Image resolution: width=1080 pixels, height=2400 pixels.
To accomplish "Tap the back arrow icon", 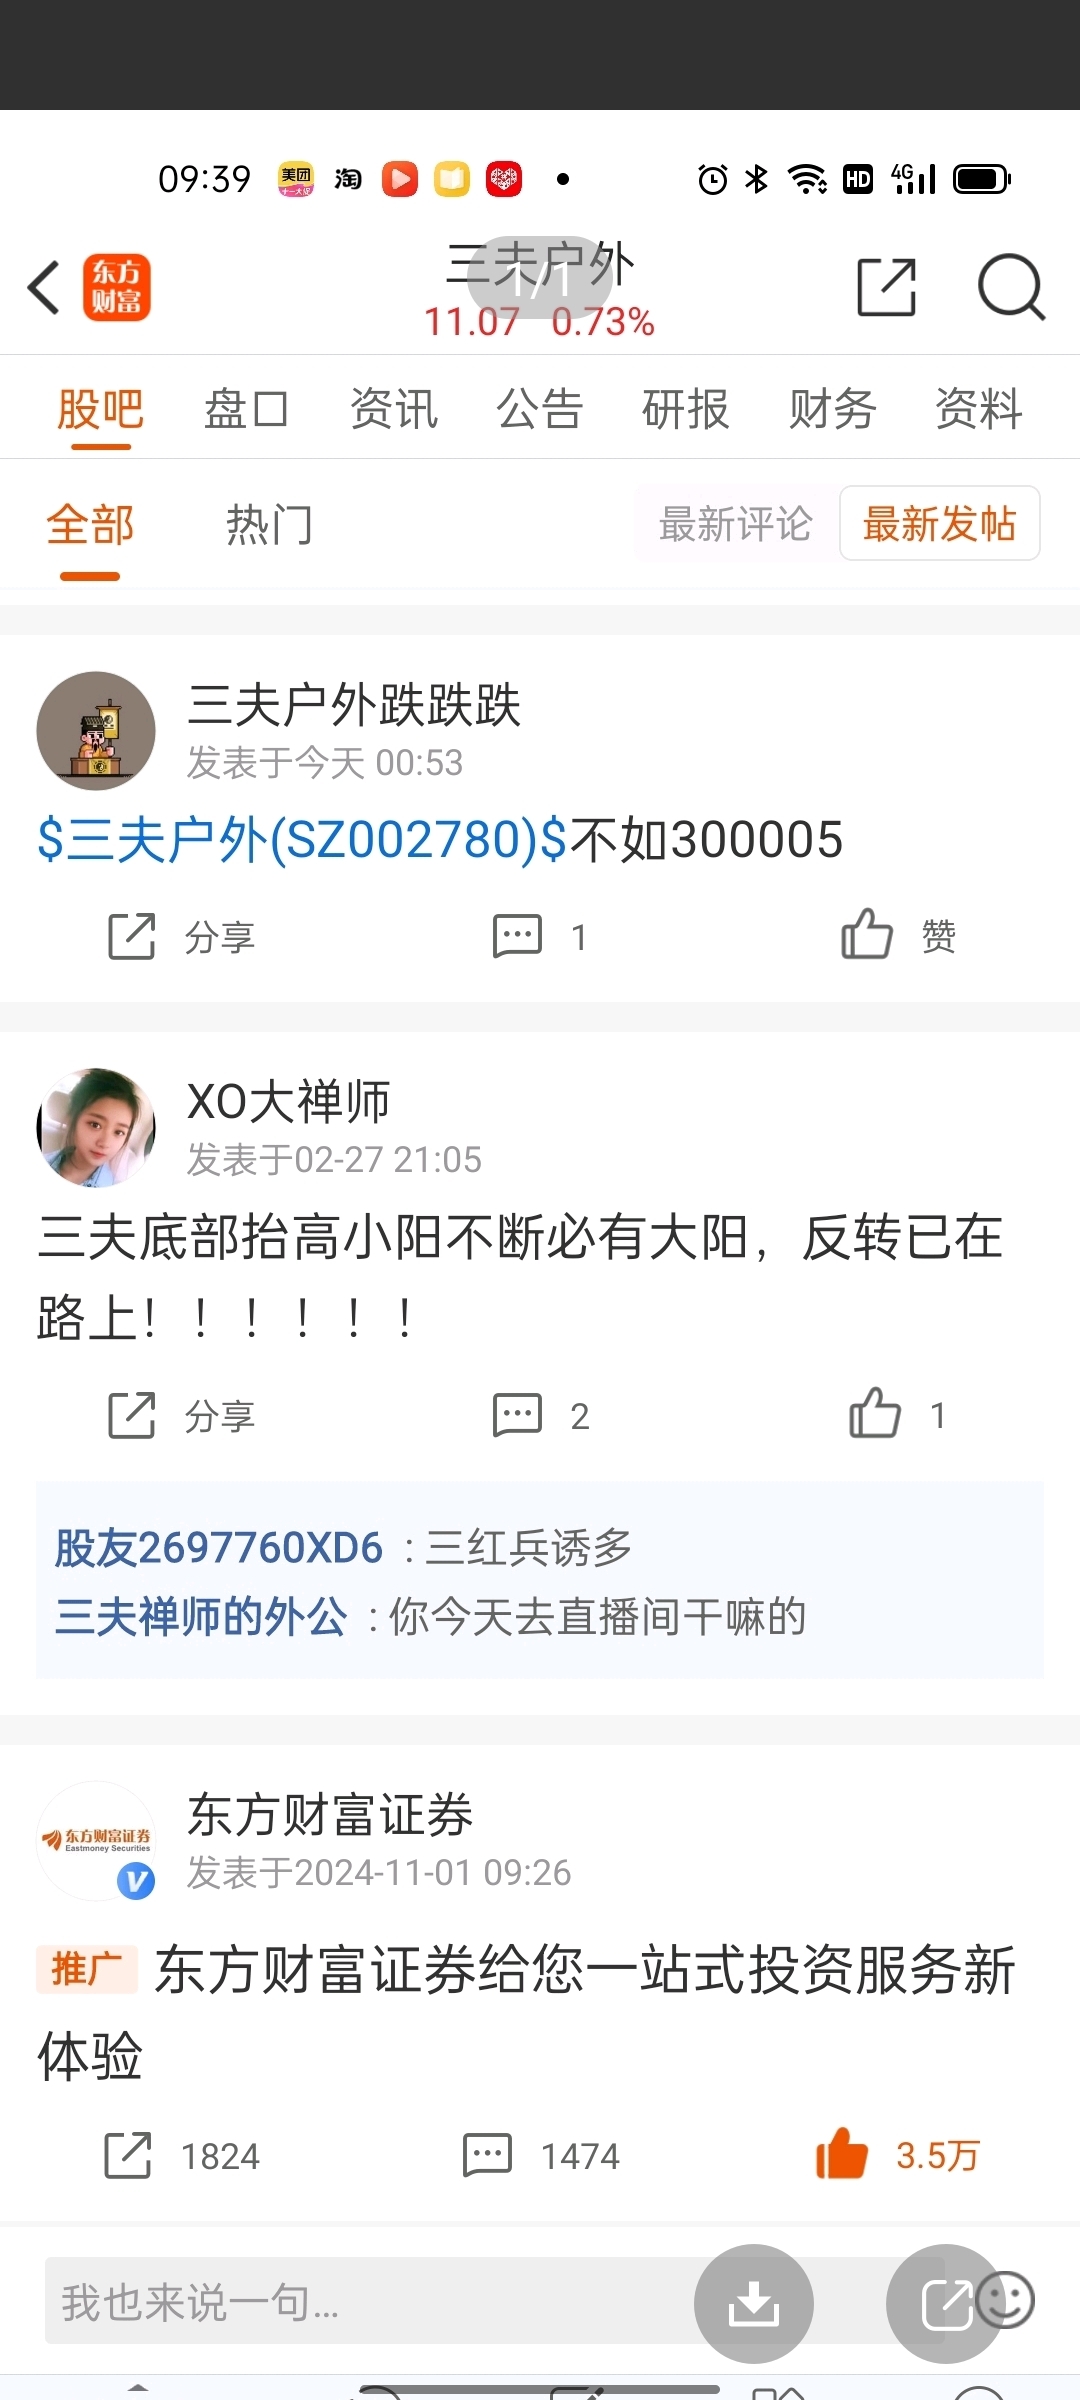I will pyautogui.click(x=44, y=288).
